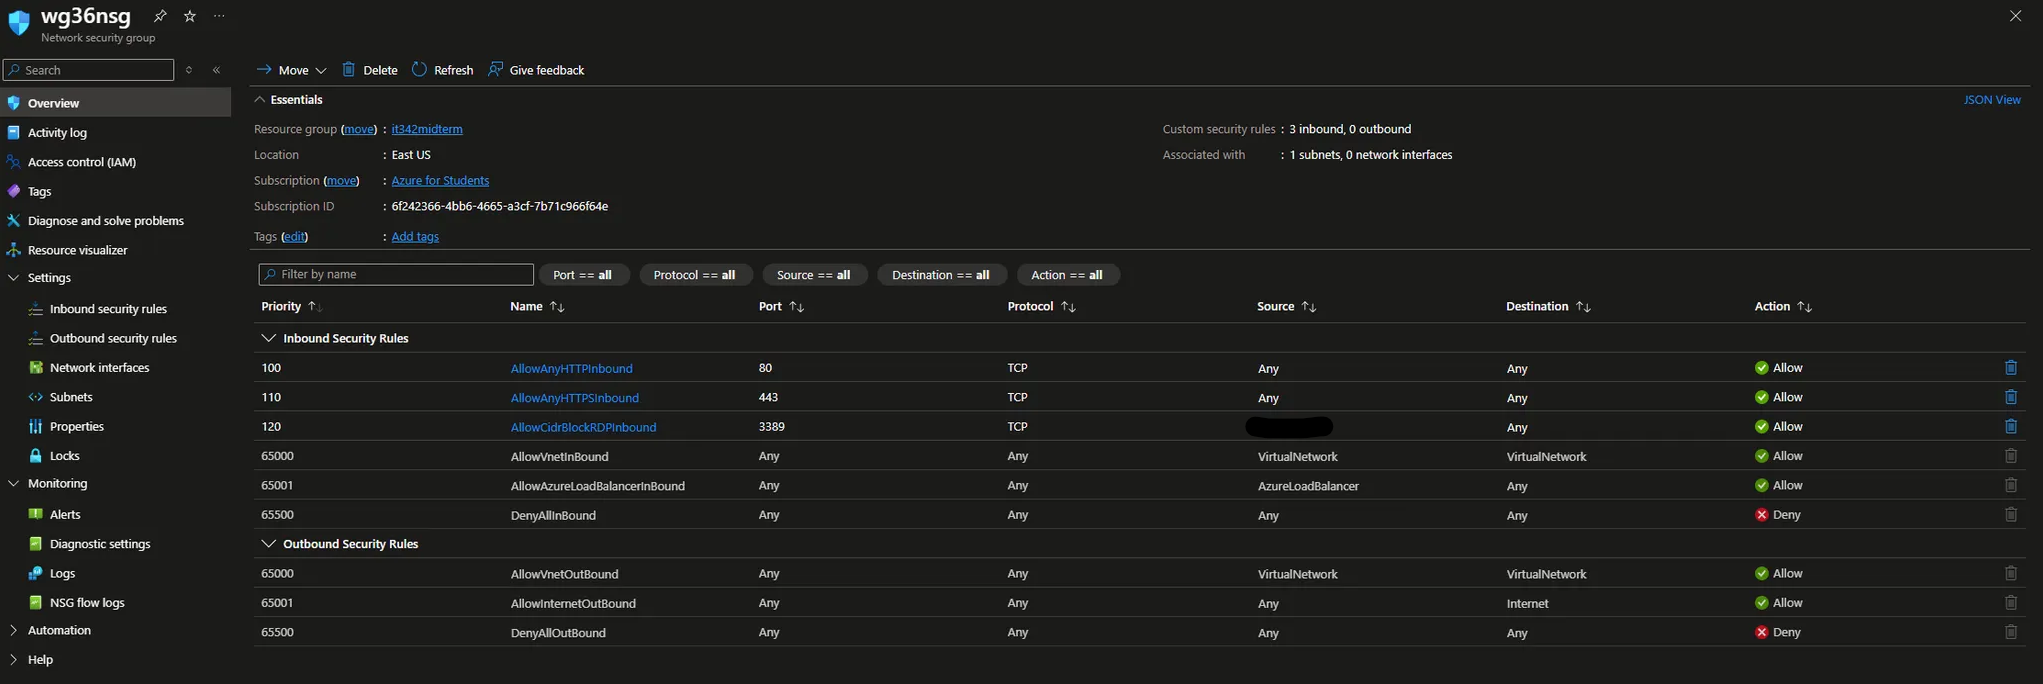Click Delete in the top toolbar
Viewport: 2043px width, 684px height.
(x=369, y=70)
